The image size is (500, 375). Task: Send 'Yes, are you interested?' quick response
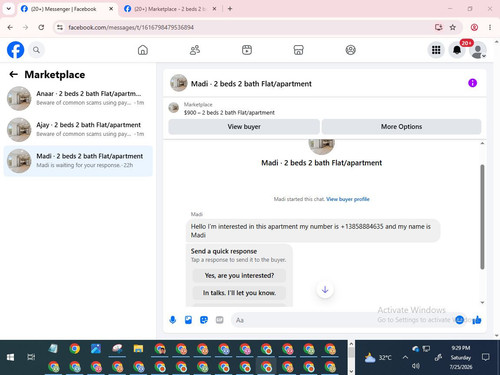[x=239, y=276]
